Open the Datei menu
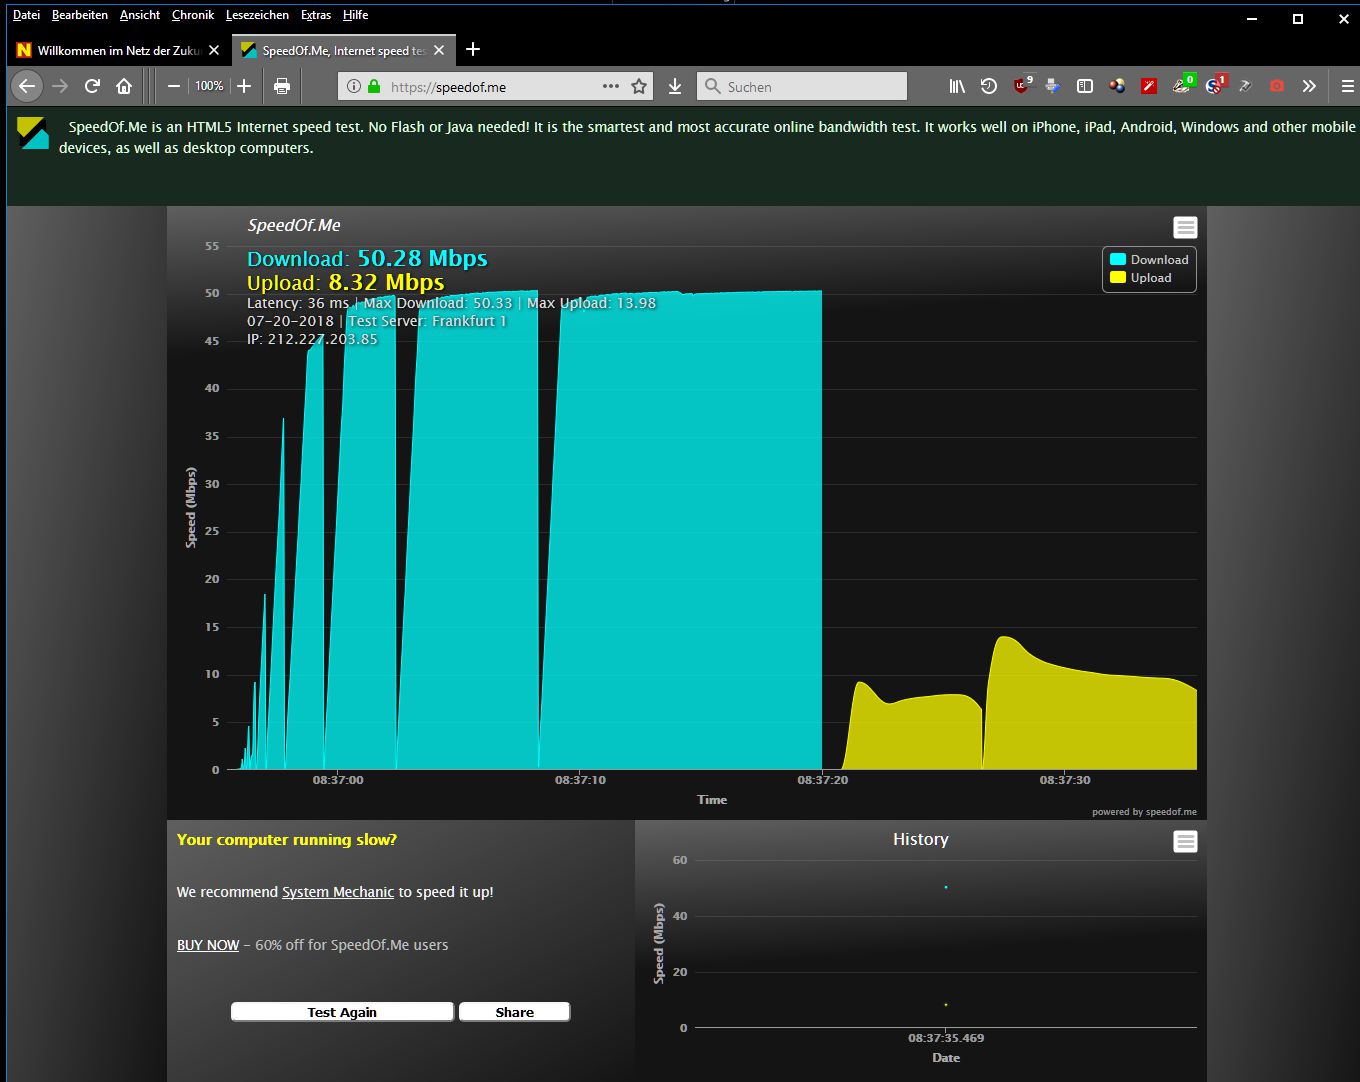The image size is (1360, 1082). (27, 15)
